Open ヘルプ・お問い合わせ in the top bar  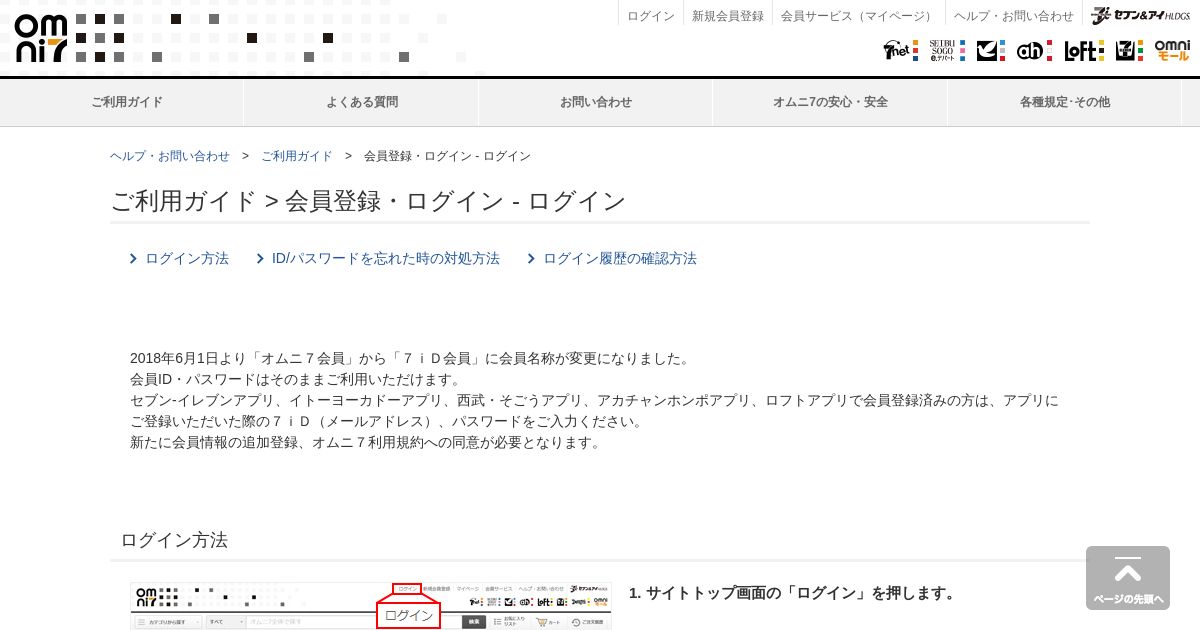pos(1014,16)
